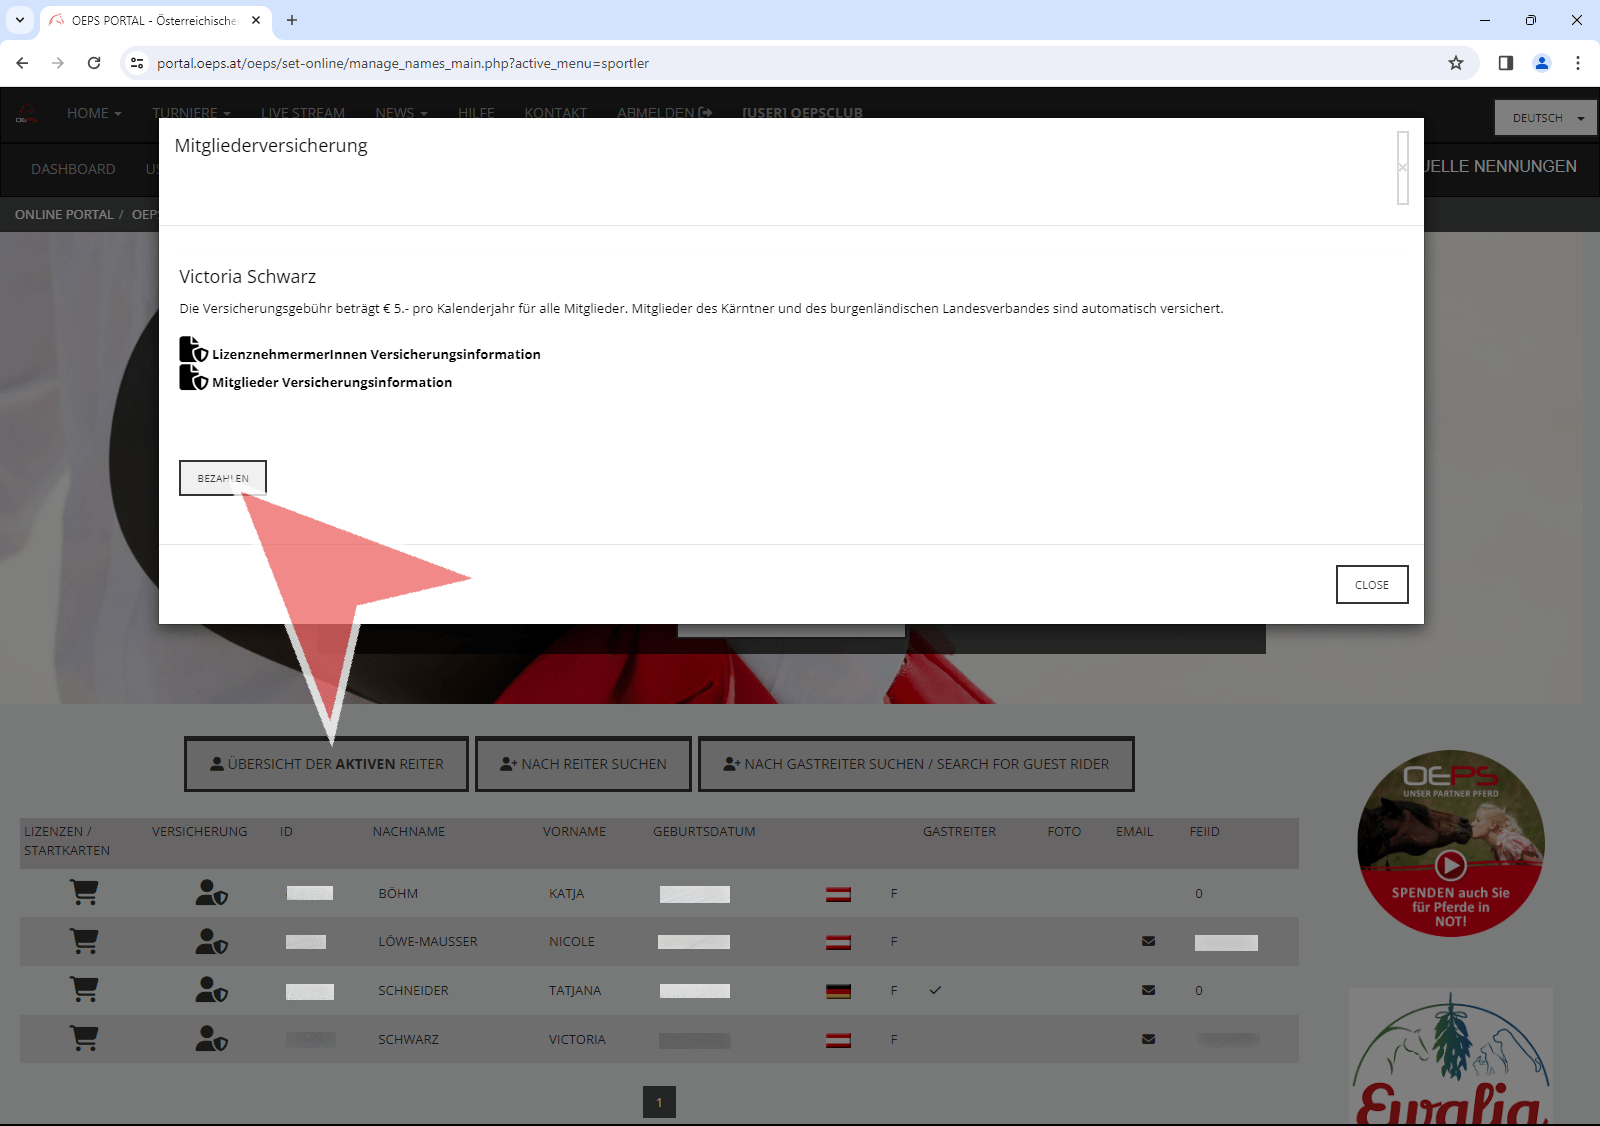Screen dimensions: 1600x1126
Task: Click insurance icon for Victoria Schwarz
Action: click(211, 1039)
